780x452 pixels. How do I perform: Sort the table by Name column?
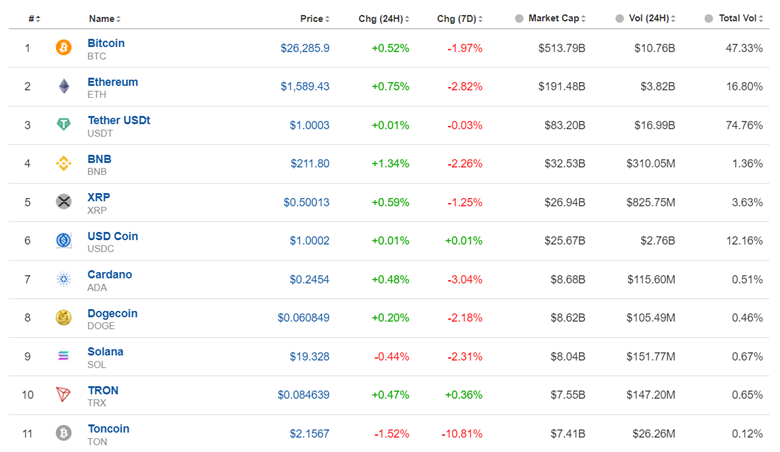click(104, 19)
